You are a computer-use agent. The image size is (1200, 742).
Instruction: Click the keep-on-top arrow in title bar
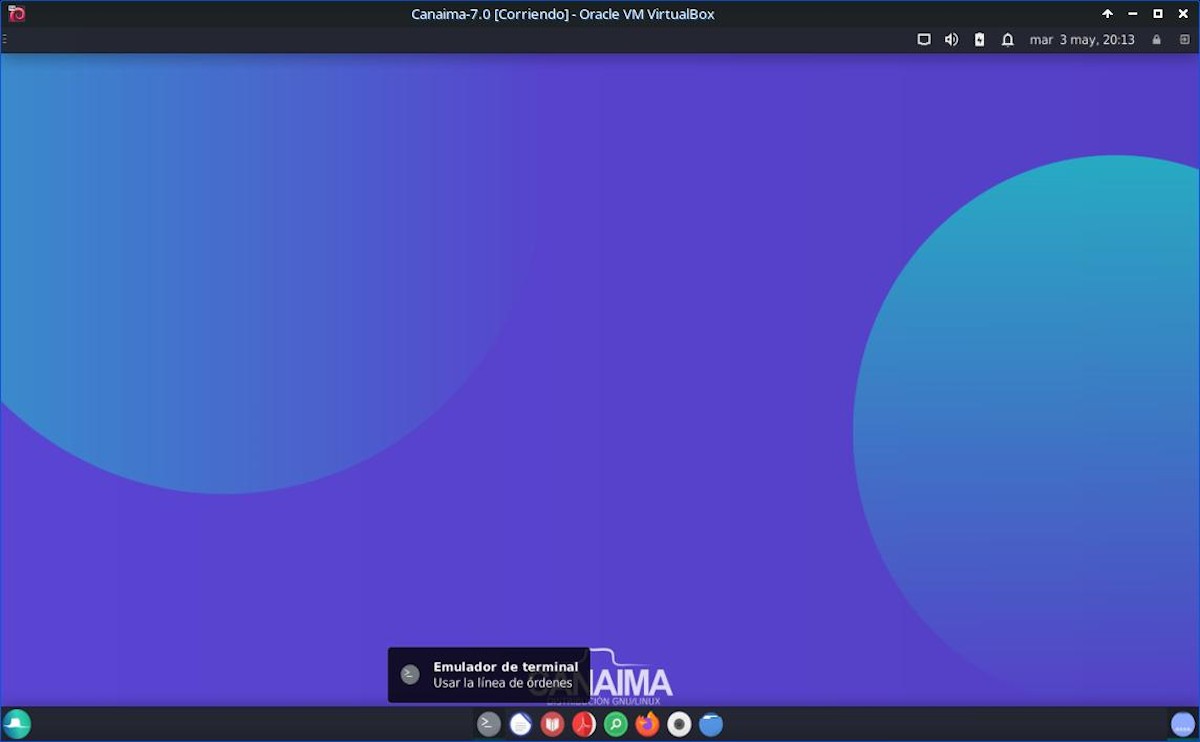point(1107,14)
